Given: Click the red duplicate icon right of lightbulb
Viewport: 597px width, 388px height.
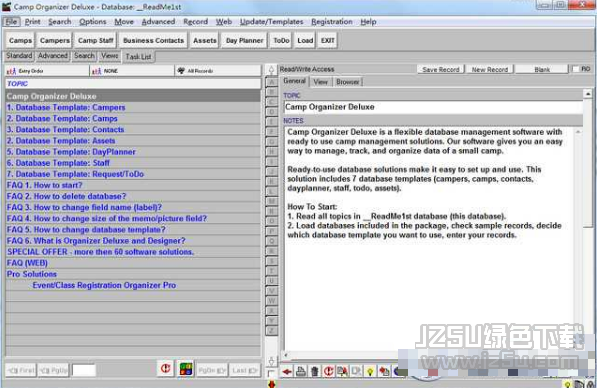Looking at the screenshot, I should click(384, 371).
